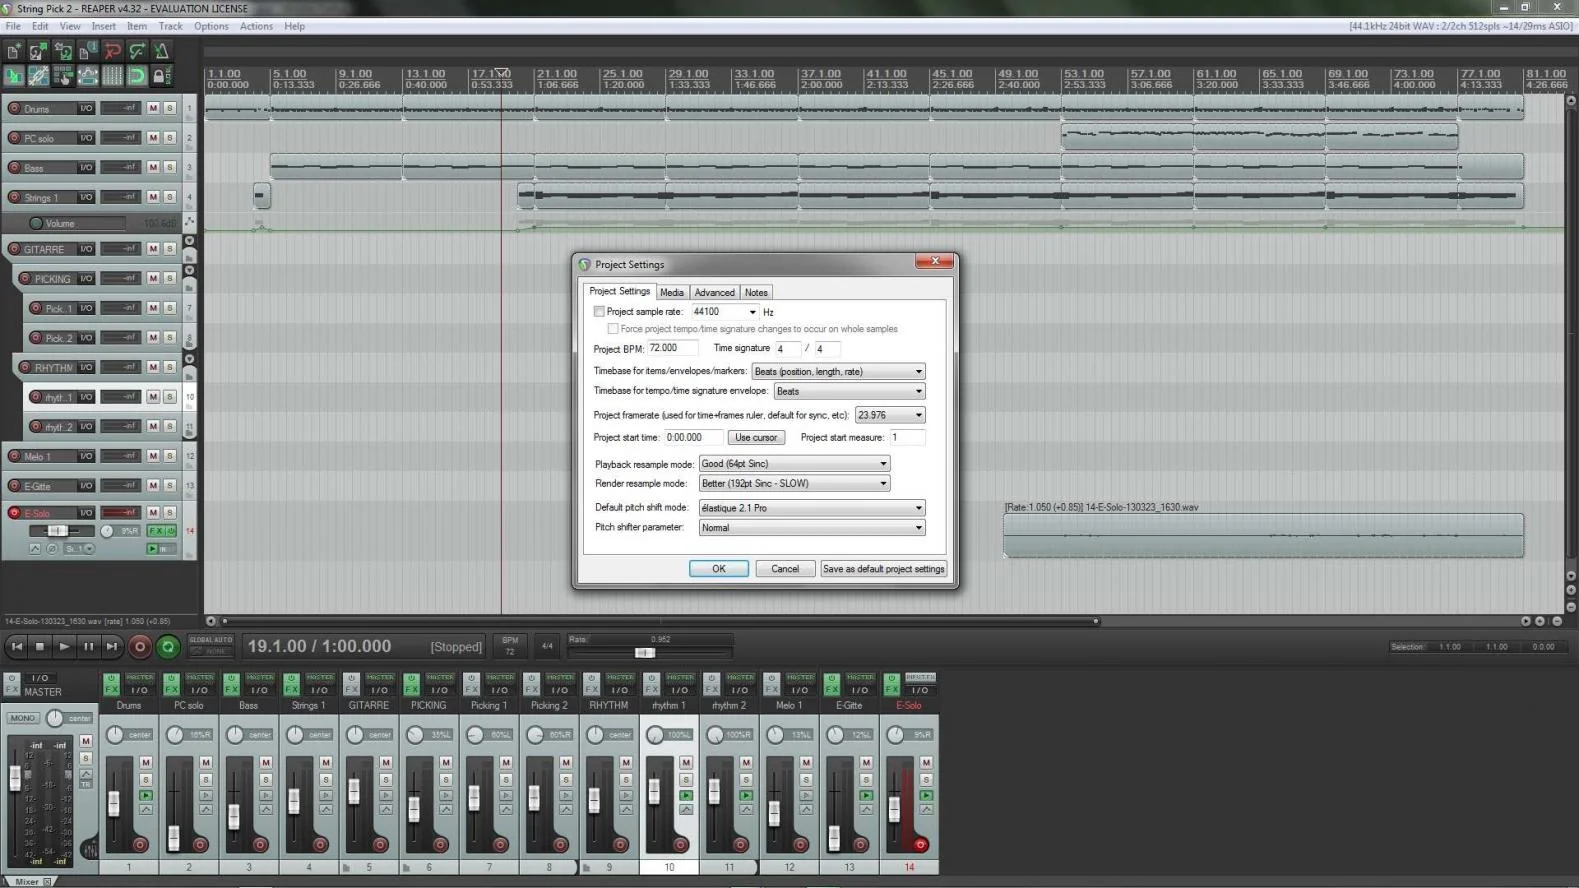Toggle the green repeat loop button

coord(168,647)
